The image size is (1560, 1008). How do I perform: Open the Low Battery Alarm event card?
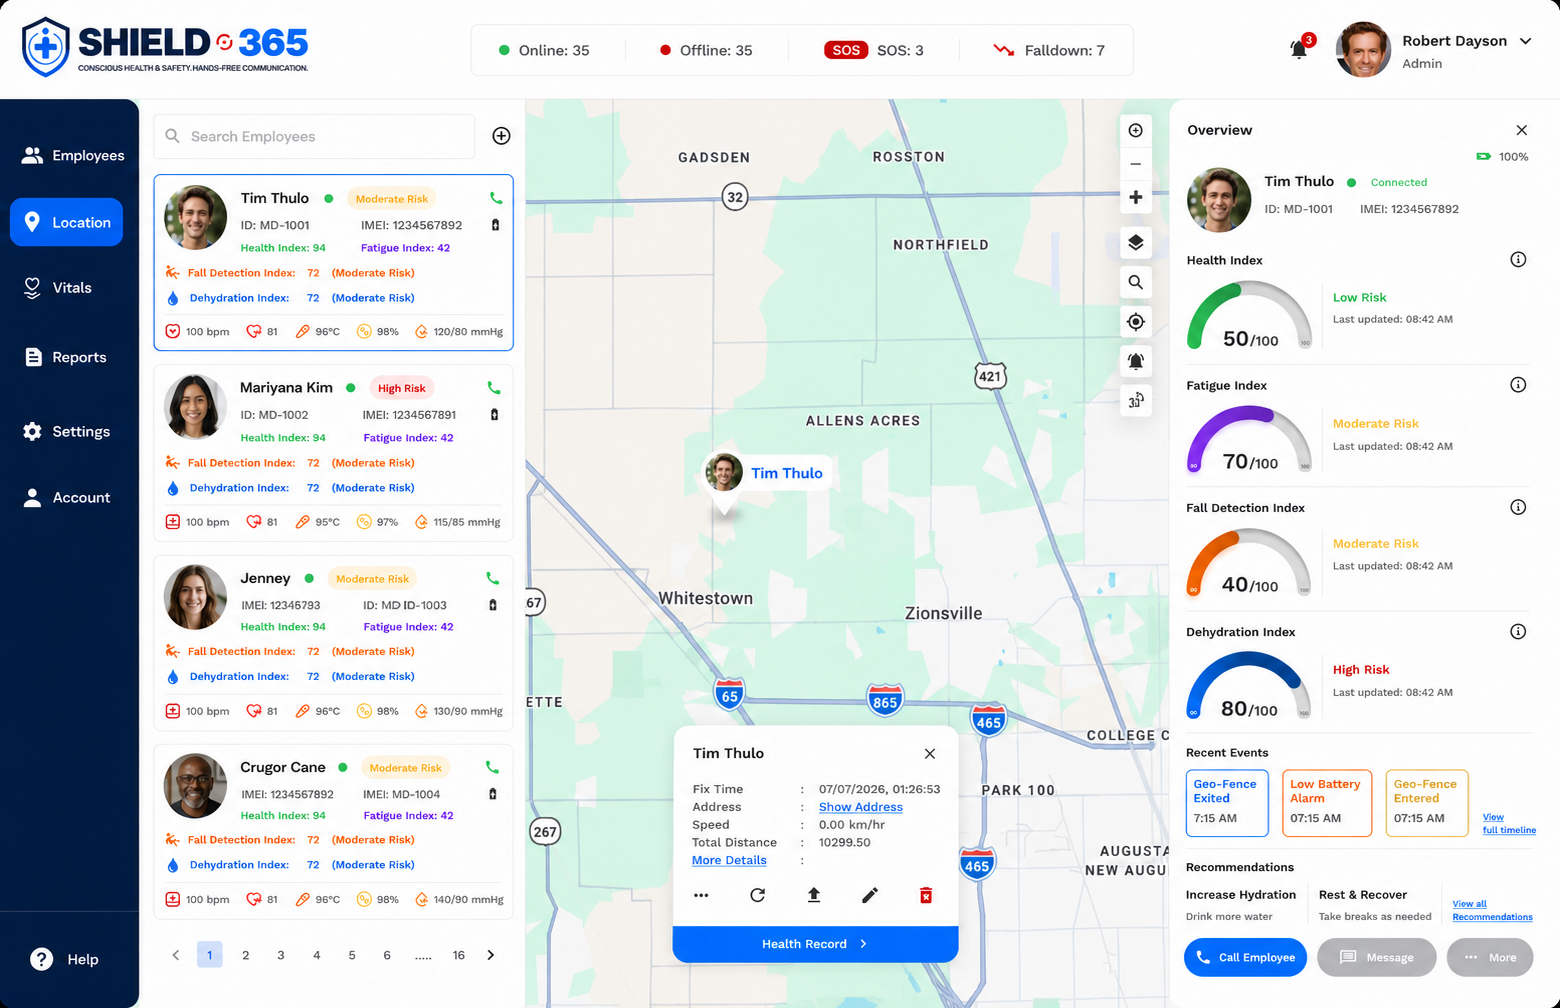click(1327, 802)
